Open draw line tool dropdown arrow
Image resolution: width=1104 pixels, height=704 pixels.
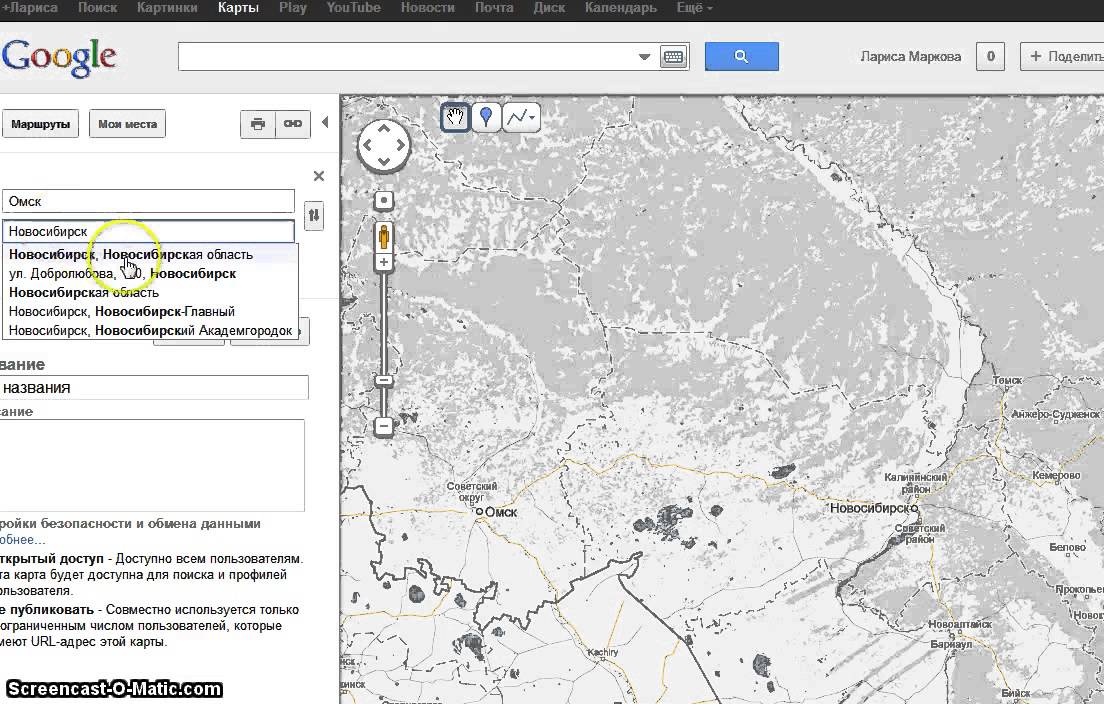point(533,118)
